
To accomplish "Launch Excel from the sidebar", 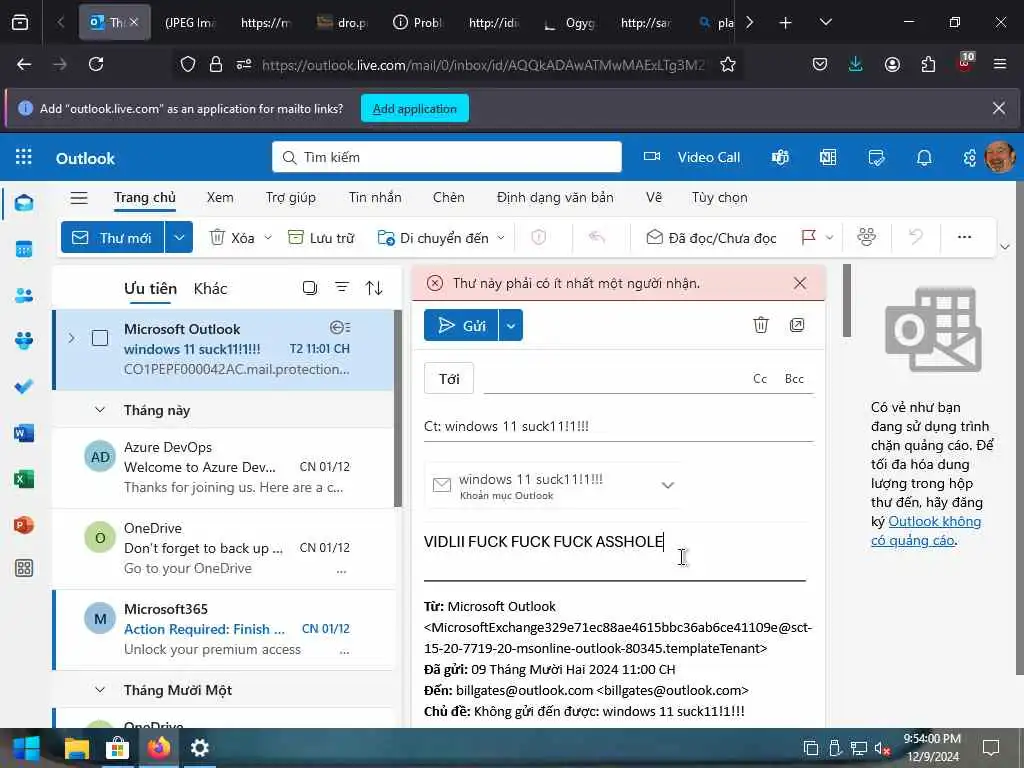I will pos(24,479).
